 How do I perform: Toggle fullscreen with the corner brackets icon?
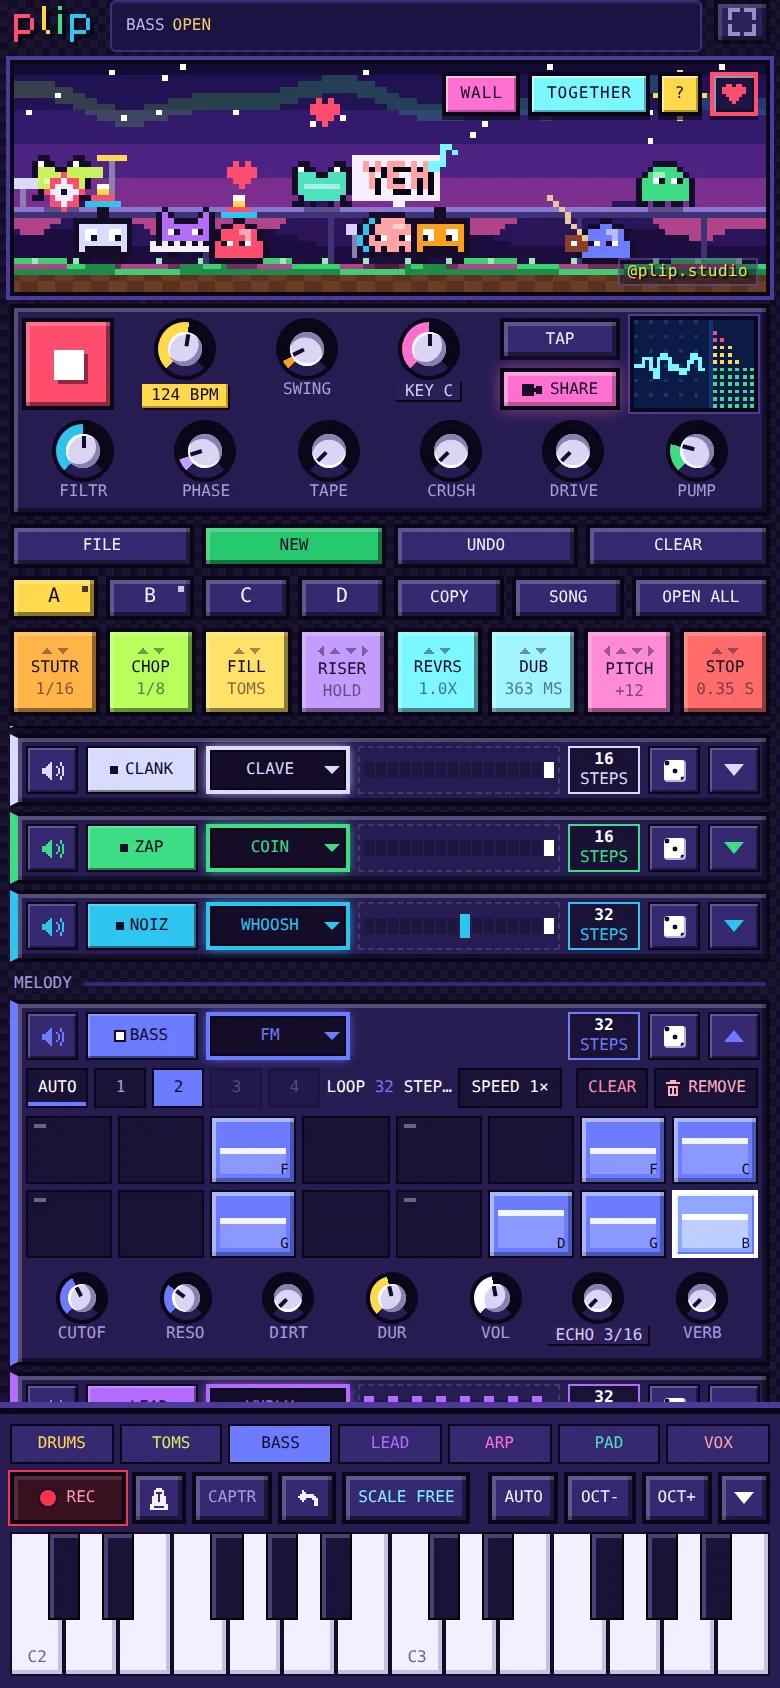pyautogui.click(x=741, y=23)
